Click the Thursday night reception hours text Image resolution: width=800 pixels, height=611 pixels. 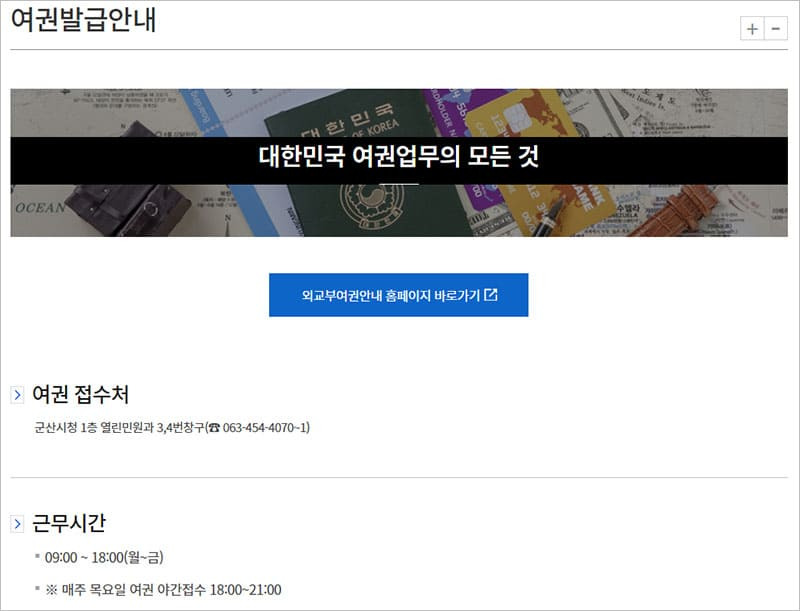coord(165,588)
